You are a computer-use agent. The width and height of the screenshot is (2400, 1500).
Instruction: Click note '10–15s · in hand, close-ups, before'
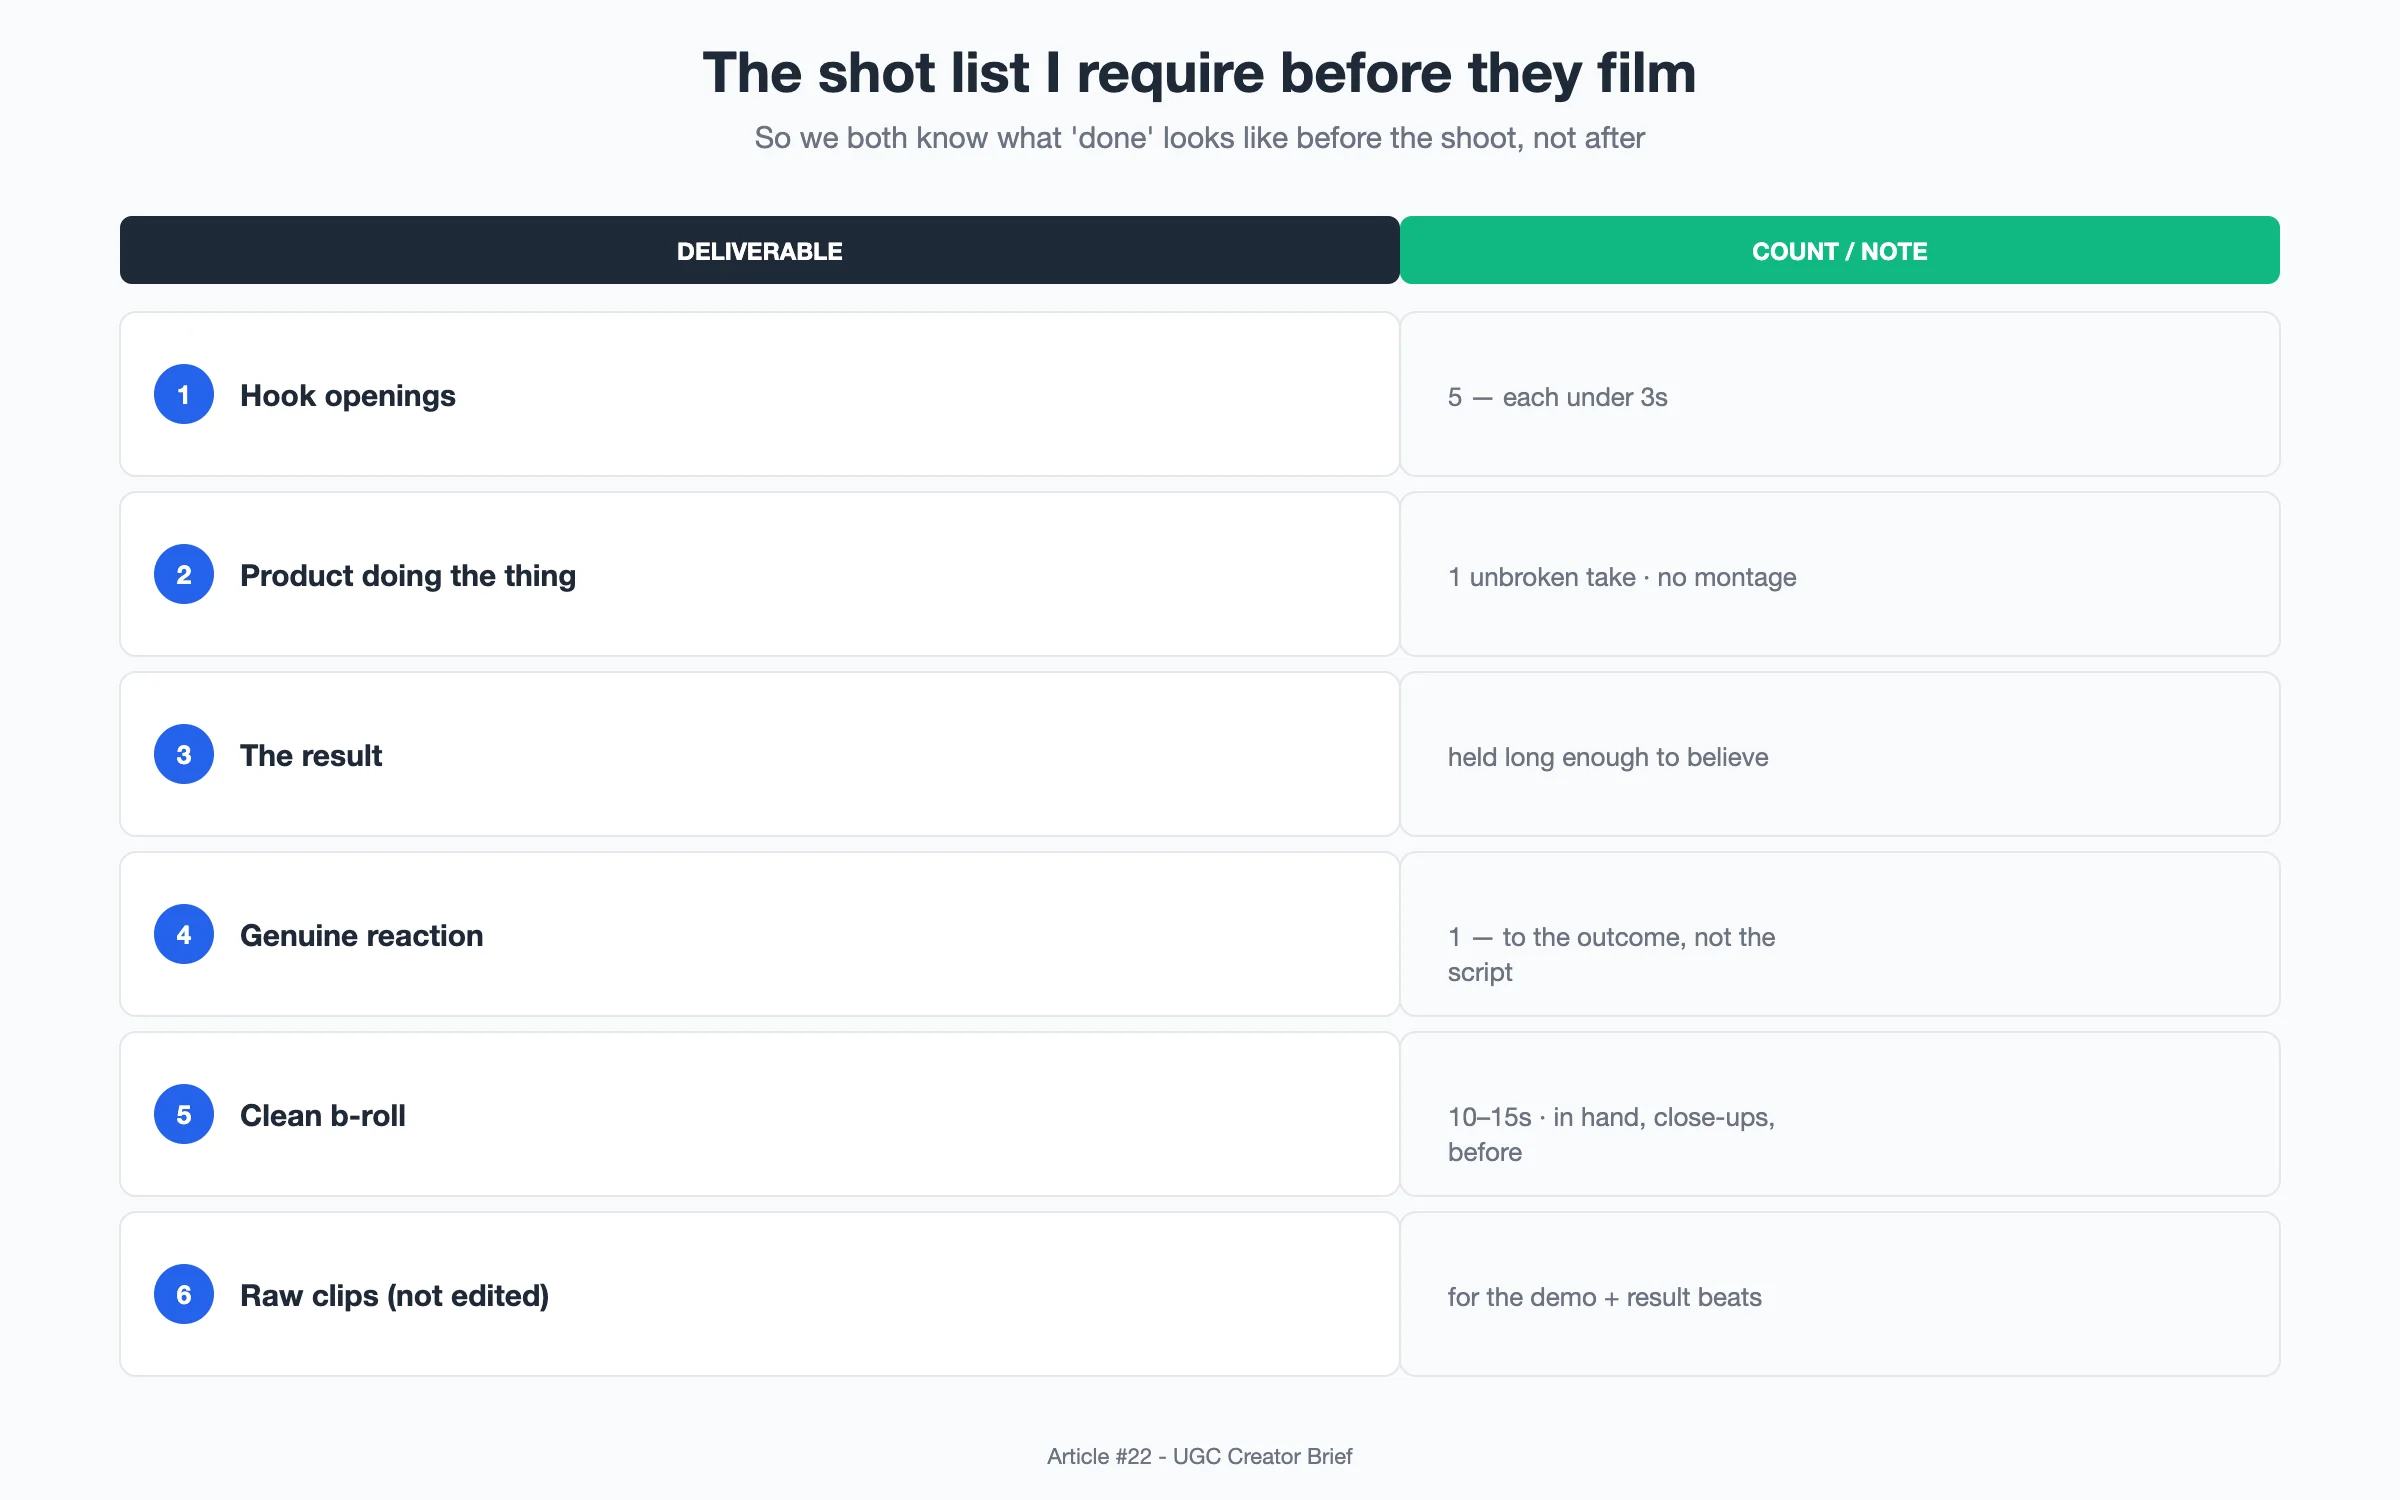tap(1612, 1134)
